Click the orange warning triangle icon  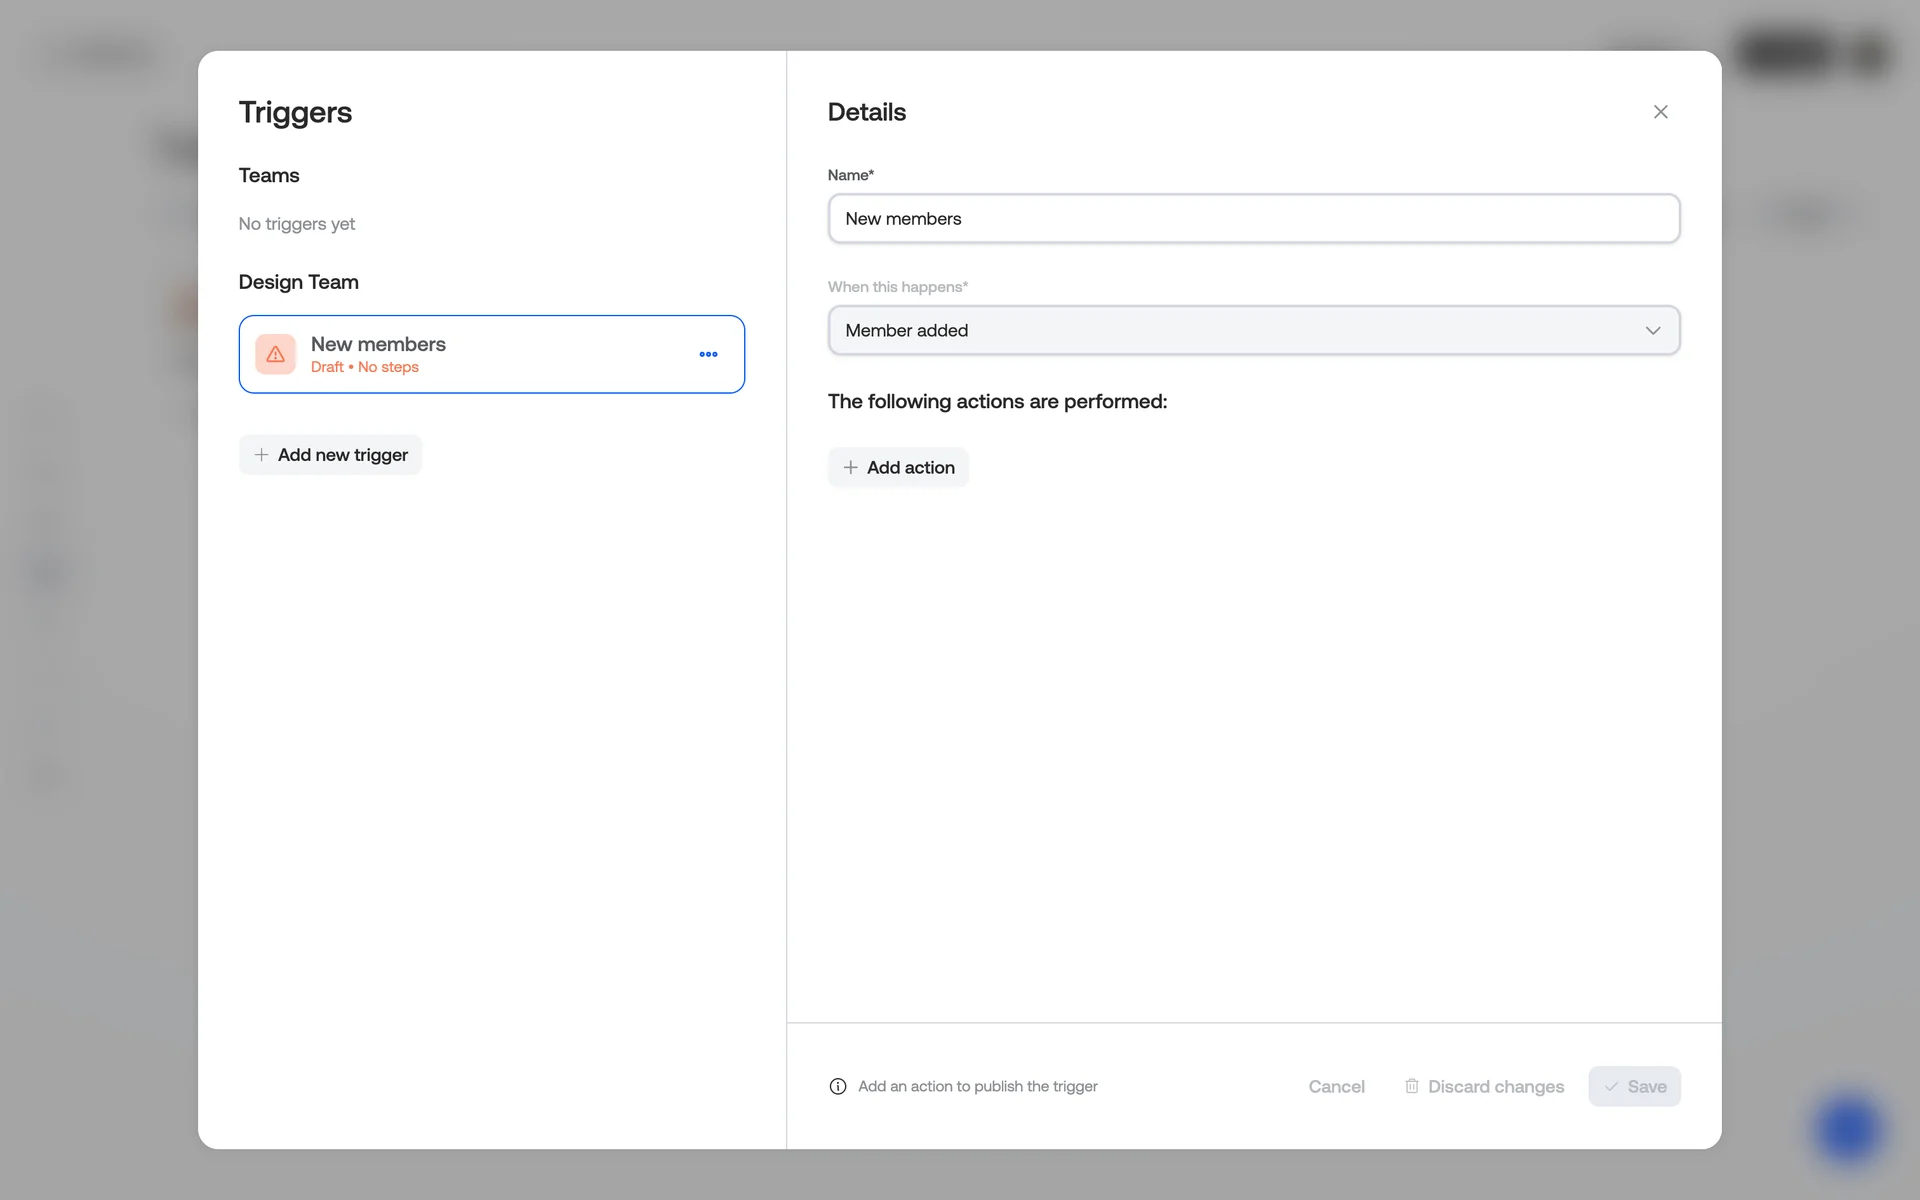[276, 354]
